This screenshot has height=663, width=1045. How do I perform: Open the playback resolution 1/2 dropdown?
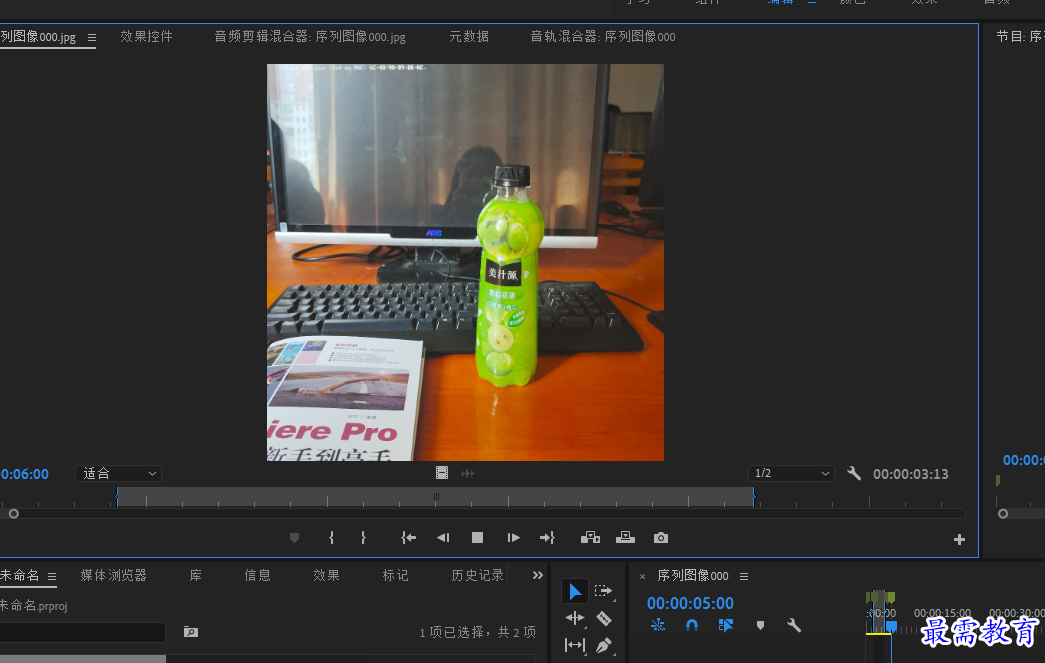click(791, 474)
